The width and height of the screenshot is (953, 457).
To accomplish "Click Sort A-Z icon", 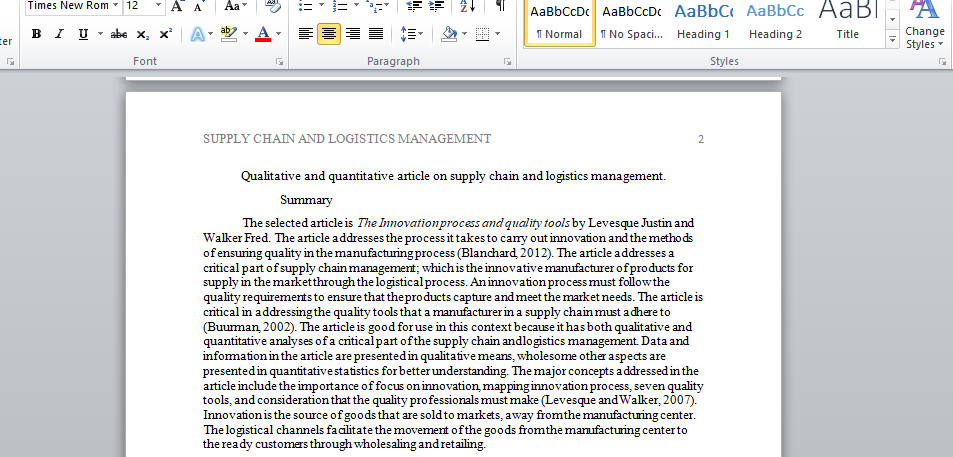I will [467, 6].
